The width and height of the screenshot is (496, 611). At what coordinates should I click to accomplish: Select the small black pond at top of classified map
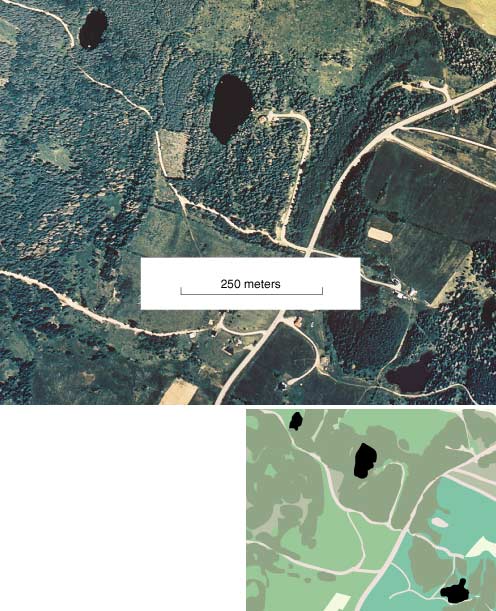click(x=296, y=421)
